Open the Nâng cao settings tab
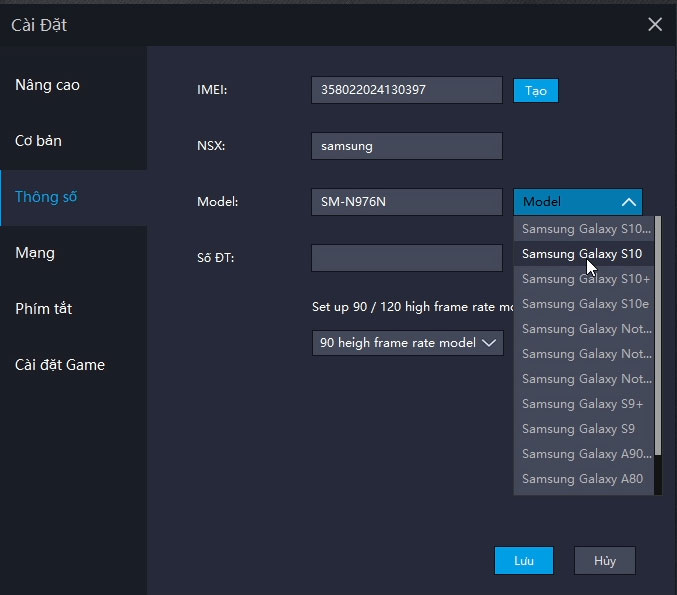Image resolution: width=677 pixels, height=595 pixels. pos(47,85)
